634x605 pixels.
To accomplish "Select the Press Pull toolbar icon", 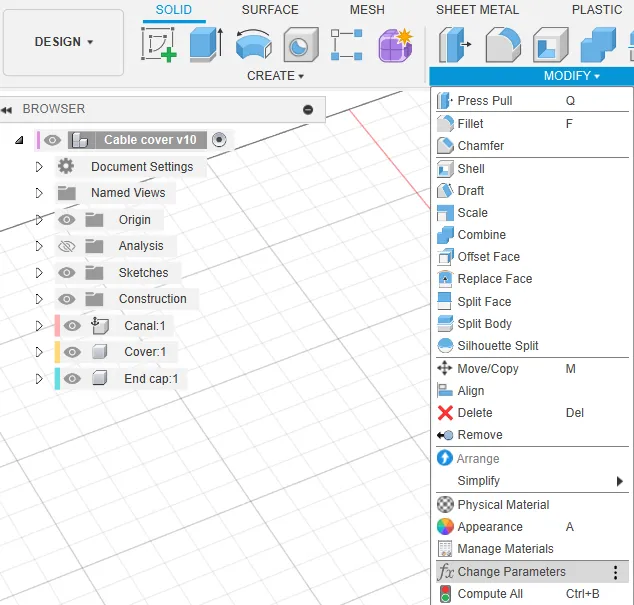I will point(455,44).
